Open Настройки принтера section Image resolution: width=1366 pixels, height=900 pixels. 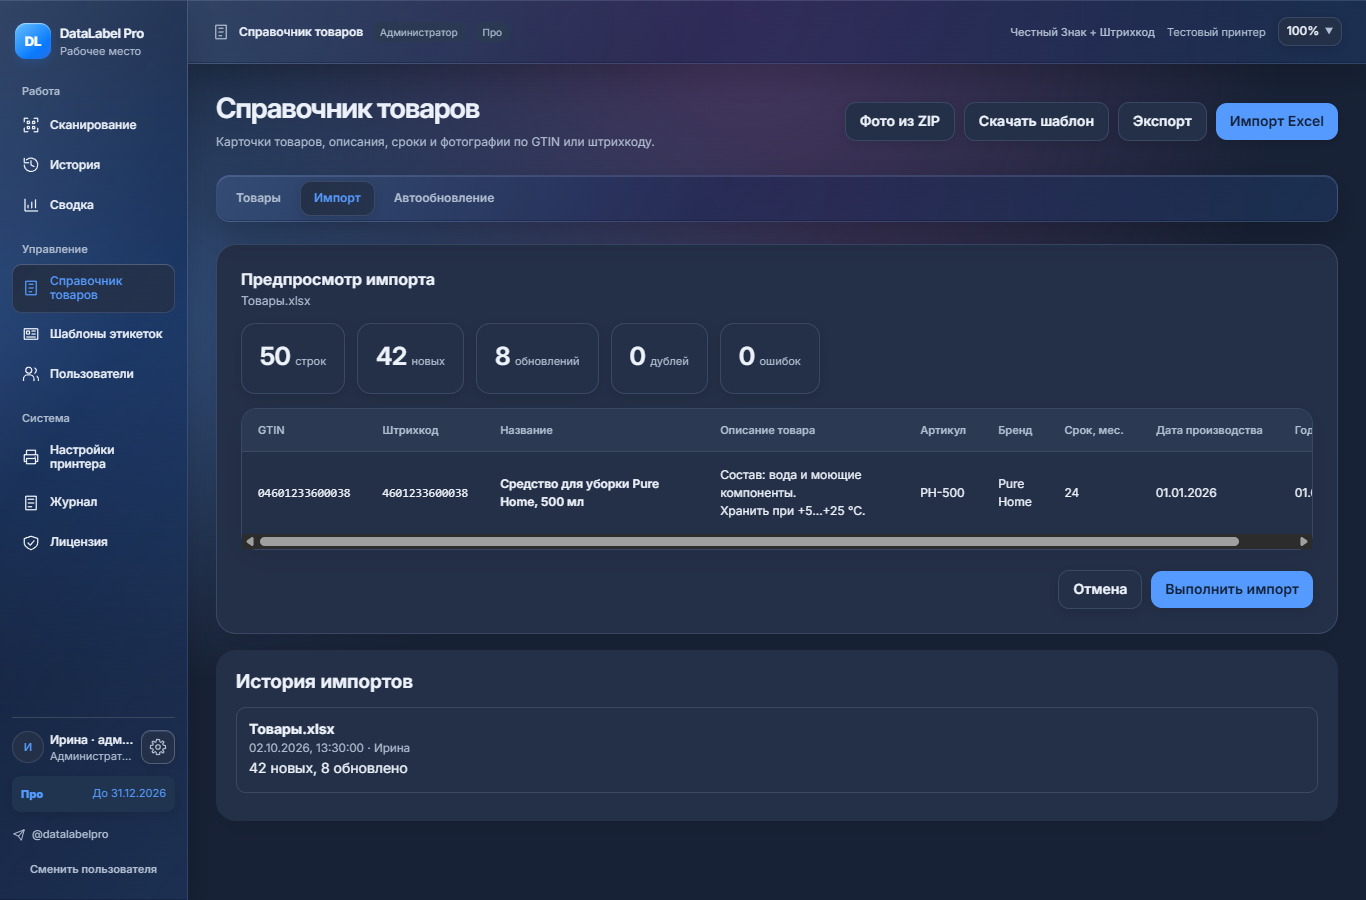pyautogui.click(x=93, y=457)
